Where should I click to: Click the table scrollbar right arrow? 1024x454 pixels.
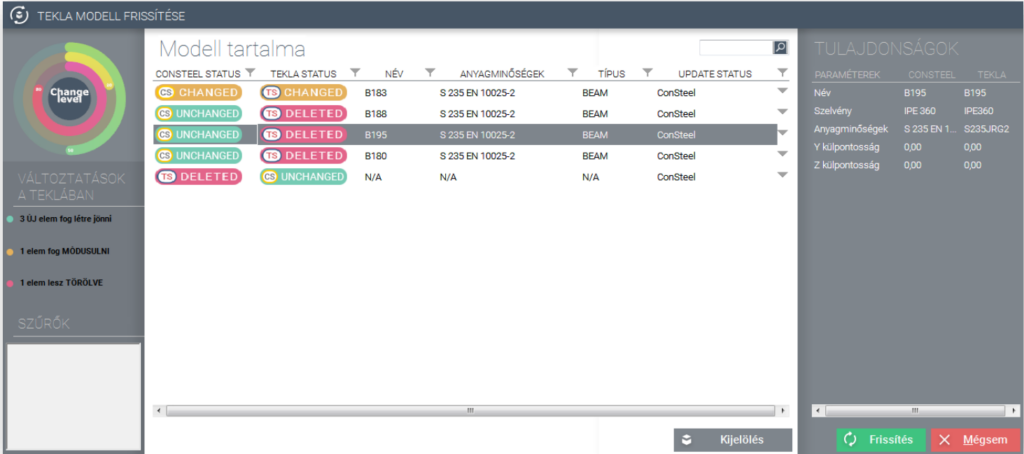click(784, 411)
